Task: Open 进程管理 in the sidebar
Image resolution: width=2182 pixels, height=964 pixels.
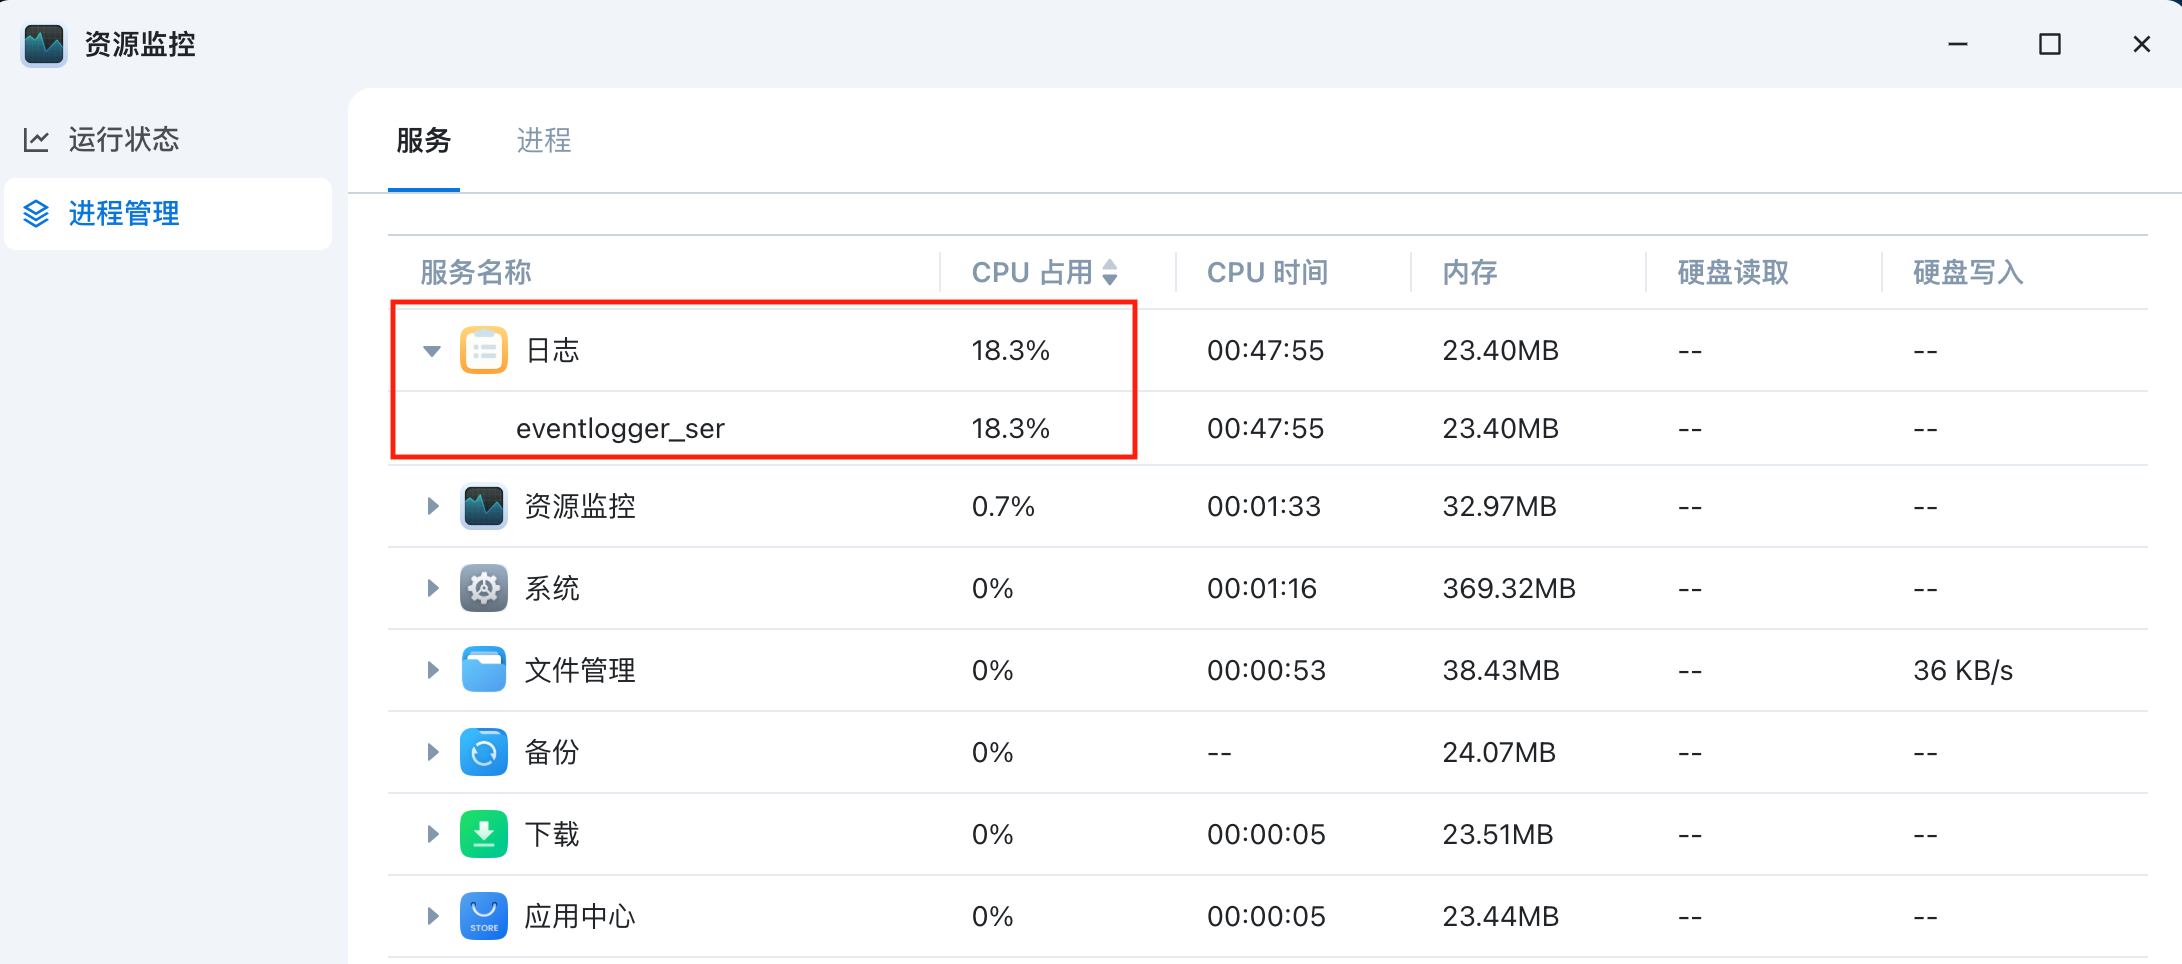Action: coord(168,214)
